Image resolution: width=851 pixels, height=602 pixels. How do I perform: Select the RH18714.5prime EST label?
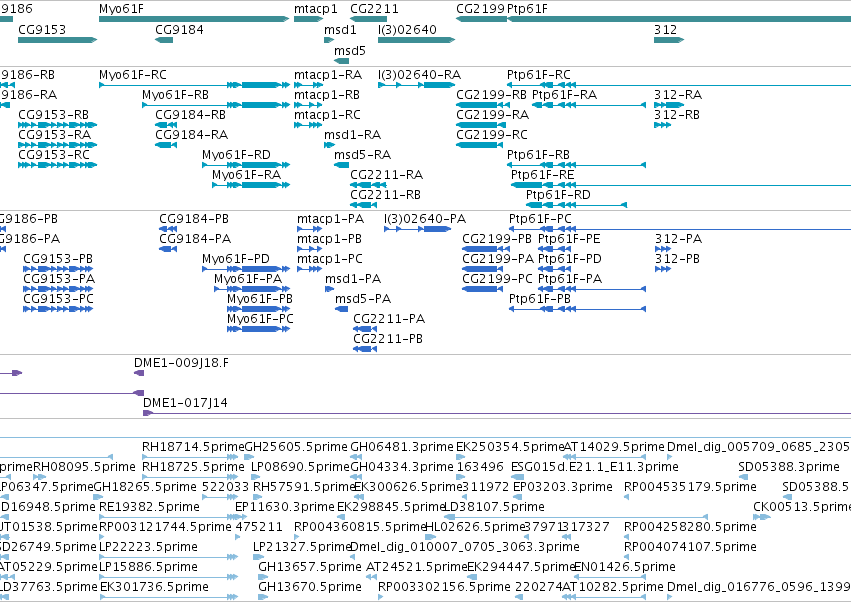(193, 446)
